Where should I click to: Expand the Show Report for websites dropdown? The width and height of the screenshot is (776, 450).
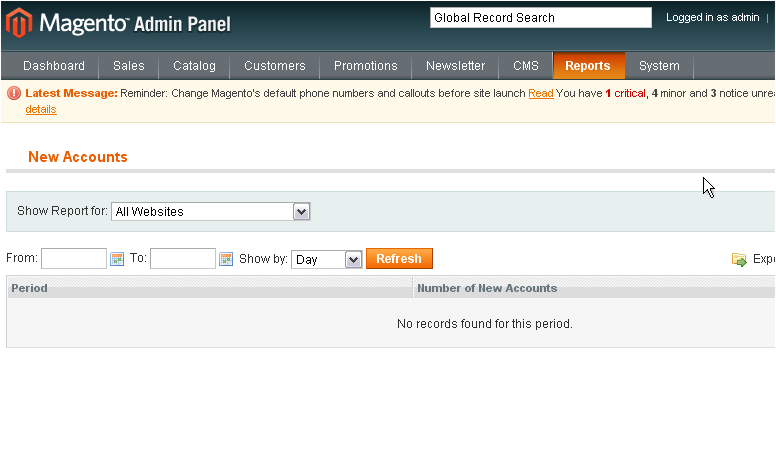pos(302,212)
